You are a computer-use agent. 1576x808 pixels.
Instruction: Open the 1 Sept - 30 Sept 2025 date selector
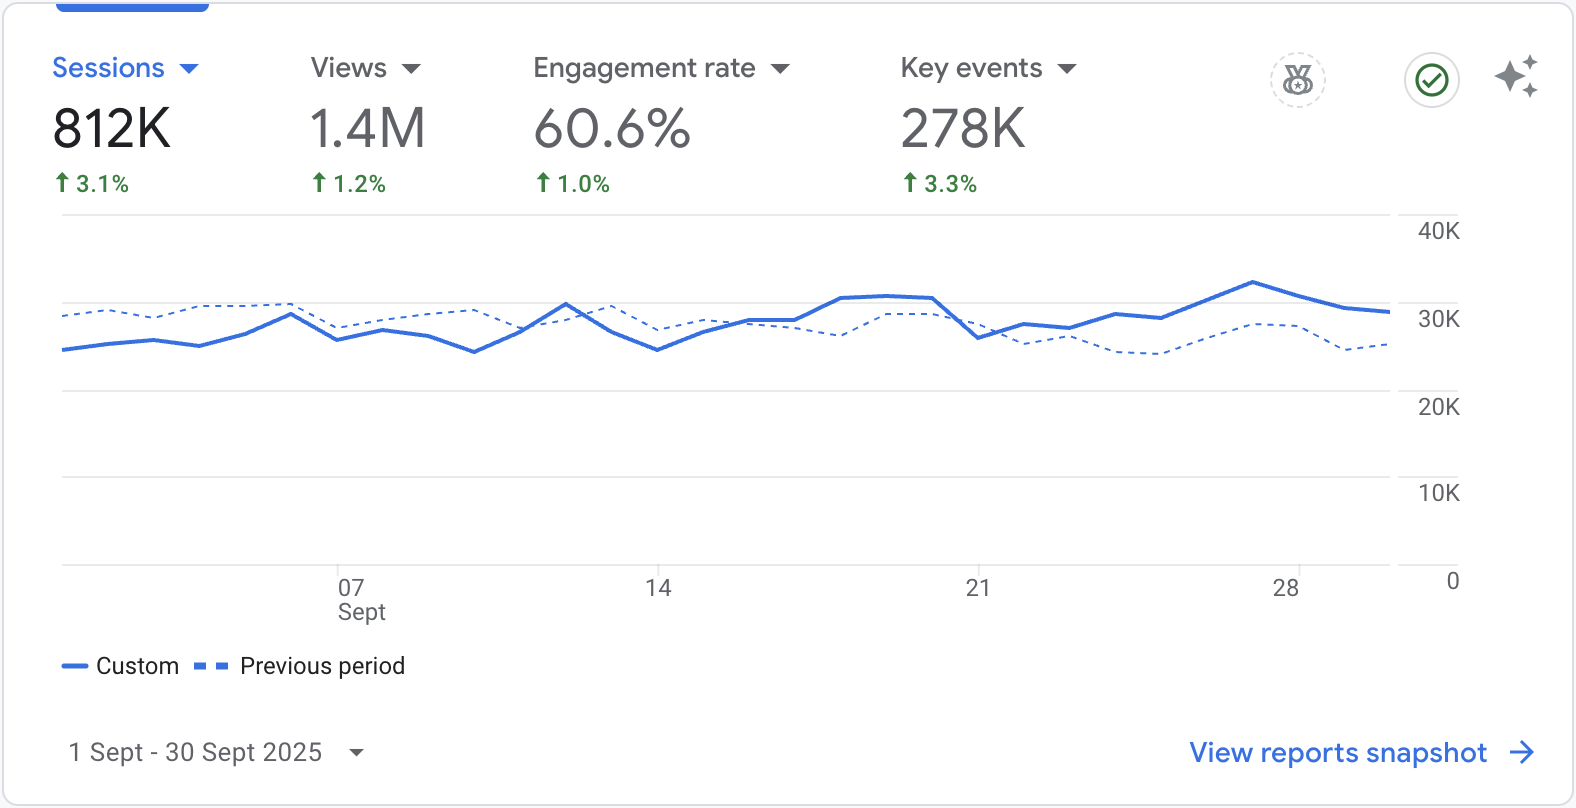pos(215,752)
